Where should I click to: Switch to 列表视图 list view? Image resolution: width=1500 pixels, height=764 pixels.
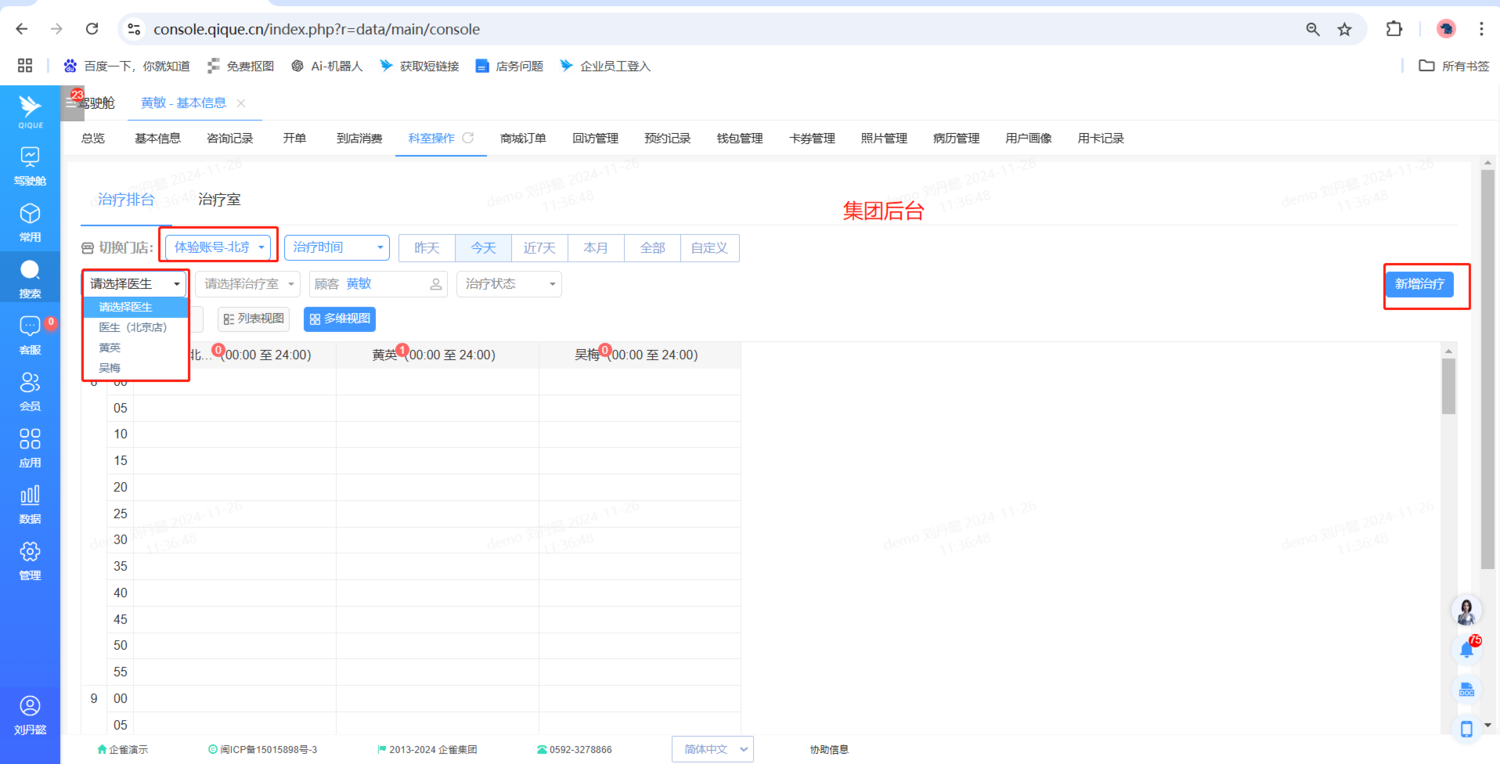pos(254,319)
